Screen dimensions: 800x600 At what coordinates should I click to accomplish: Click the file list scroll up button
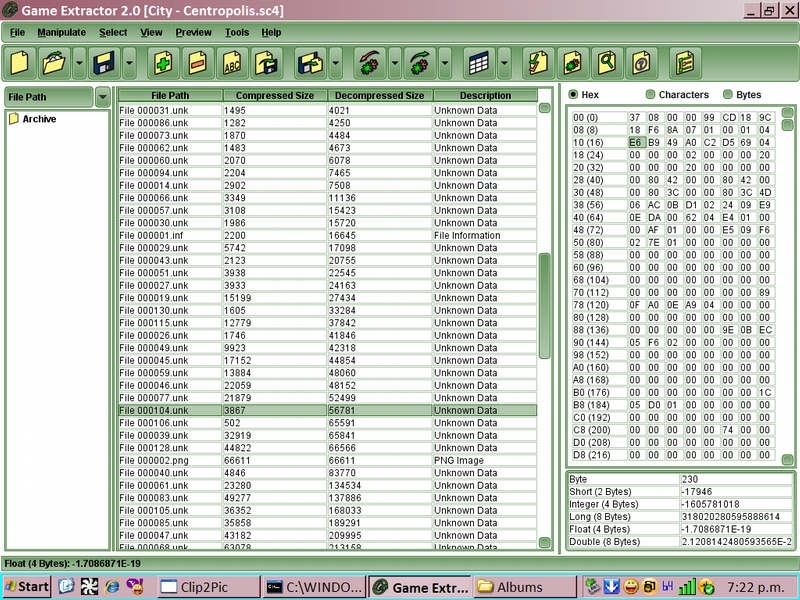tap(545, 108)
